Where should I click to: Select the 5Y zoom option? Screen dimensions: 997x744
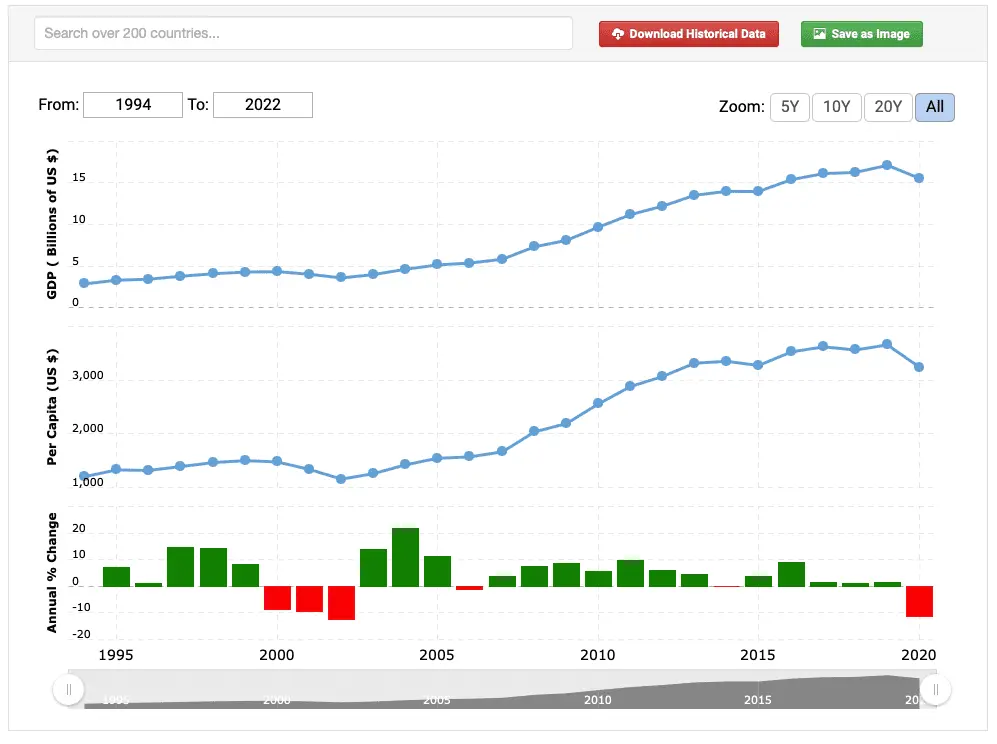click(x=789, y=107)
